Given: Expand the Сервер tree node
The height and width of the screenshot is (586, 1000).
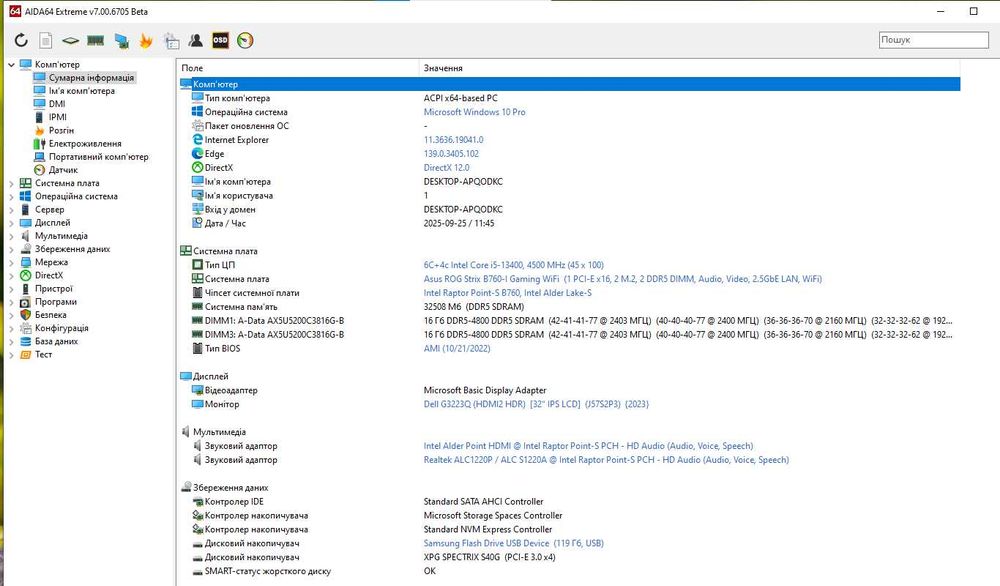Looking at the screenshot, I should click(11, 210).
